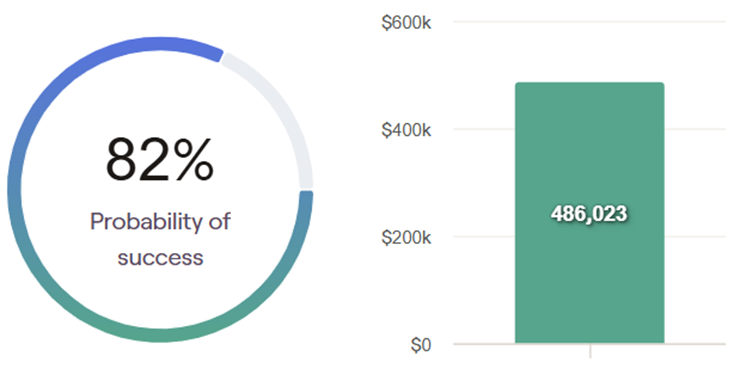Click the $0 axis label
Image resolution: width=746 pixels, height=387 pixels.
[421, 345]
